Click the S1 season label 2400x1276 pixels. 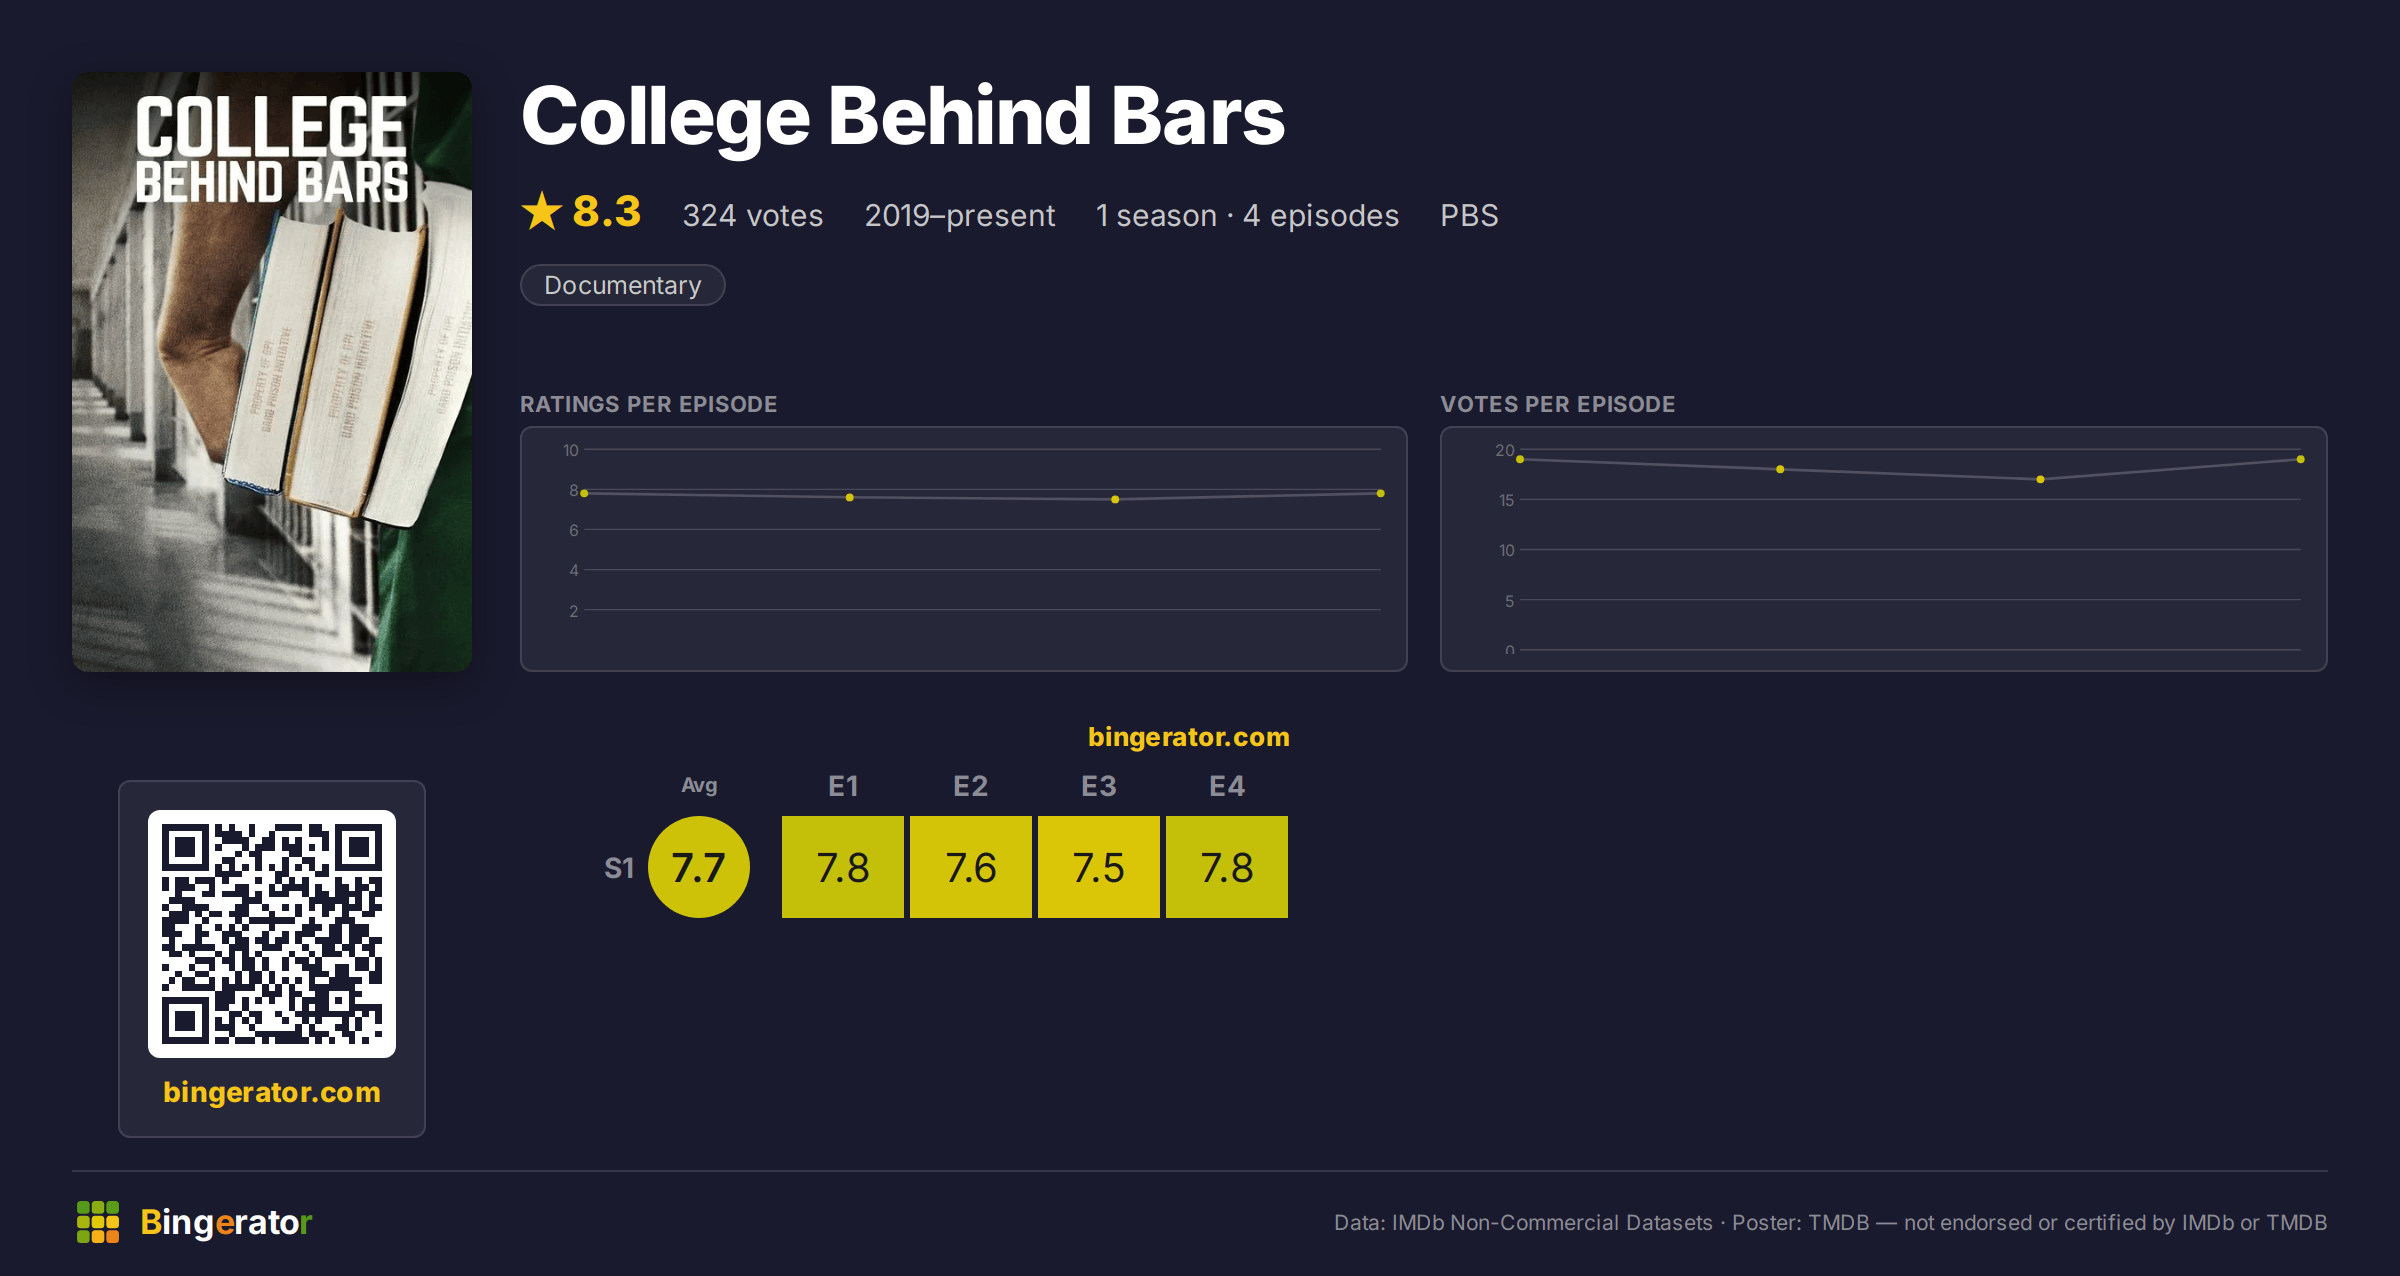(x=619, y=868)
